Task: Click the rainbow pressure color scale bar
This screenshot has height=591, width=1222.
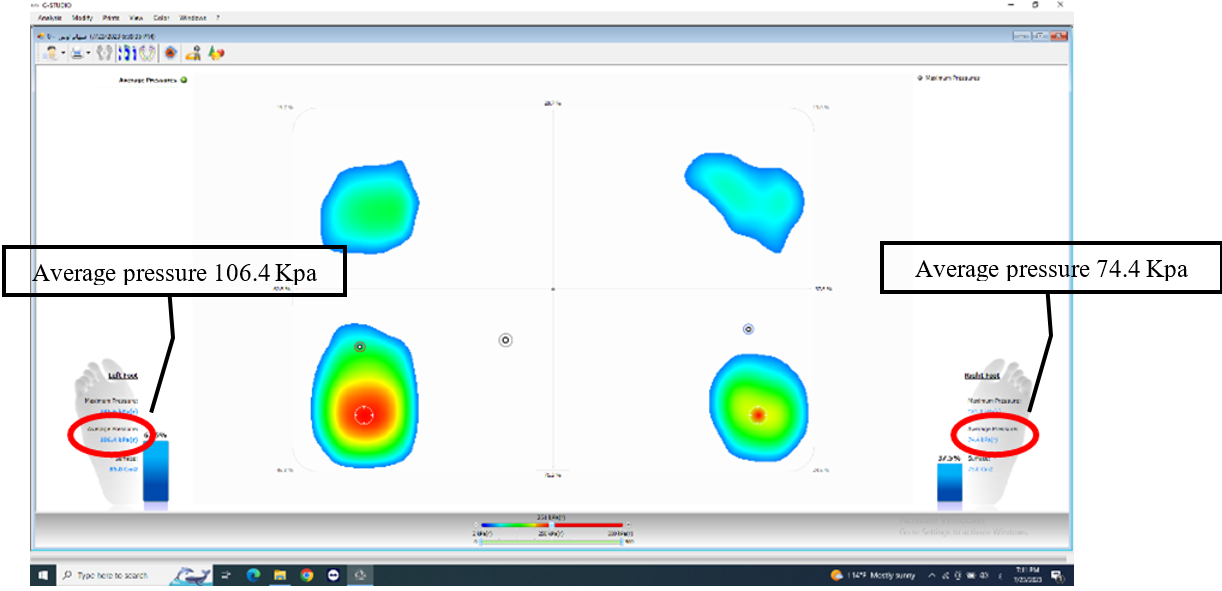Action: (552, 524)
